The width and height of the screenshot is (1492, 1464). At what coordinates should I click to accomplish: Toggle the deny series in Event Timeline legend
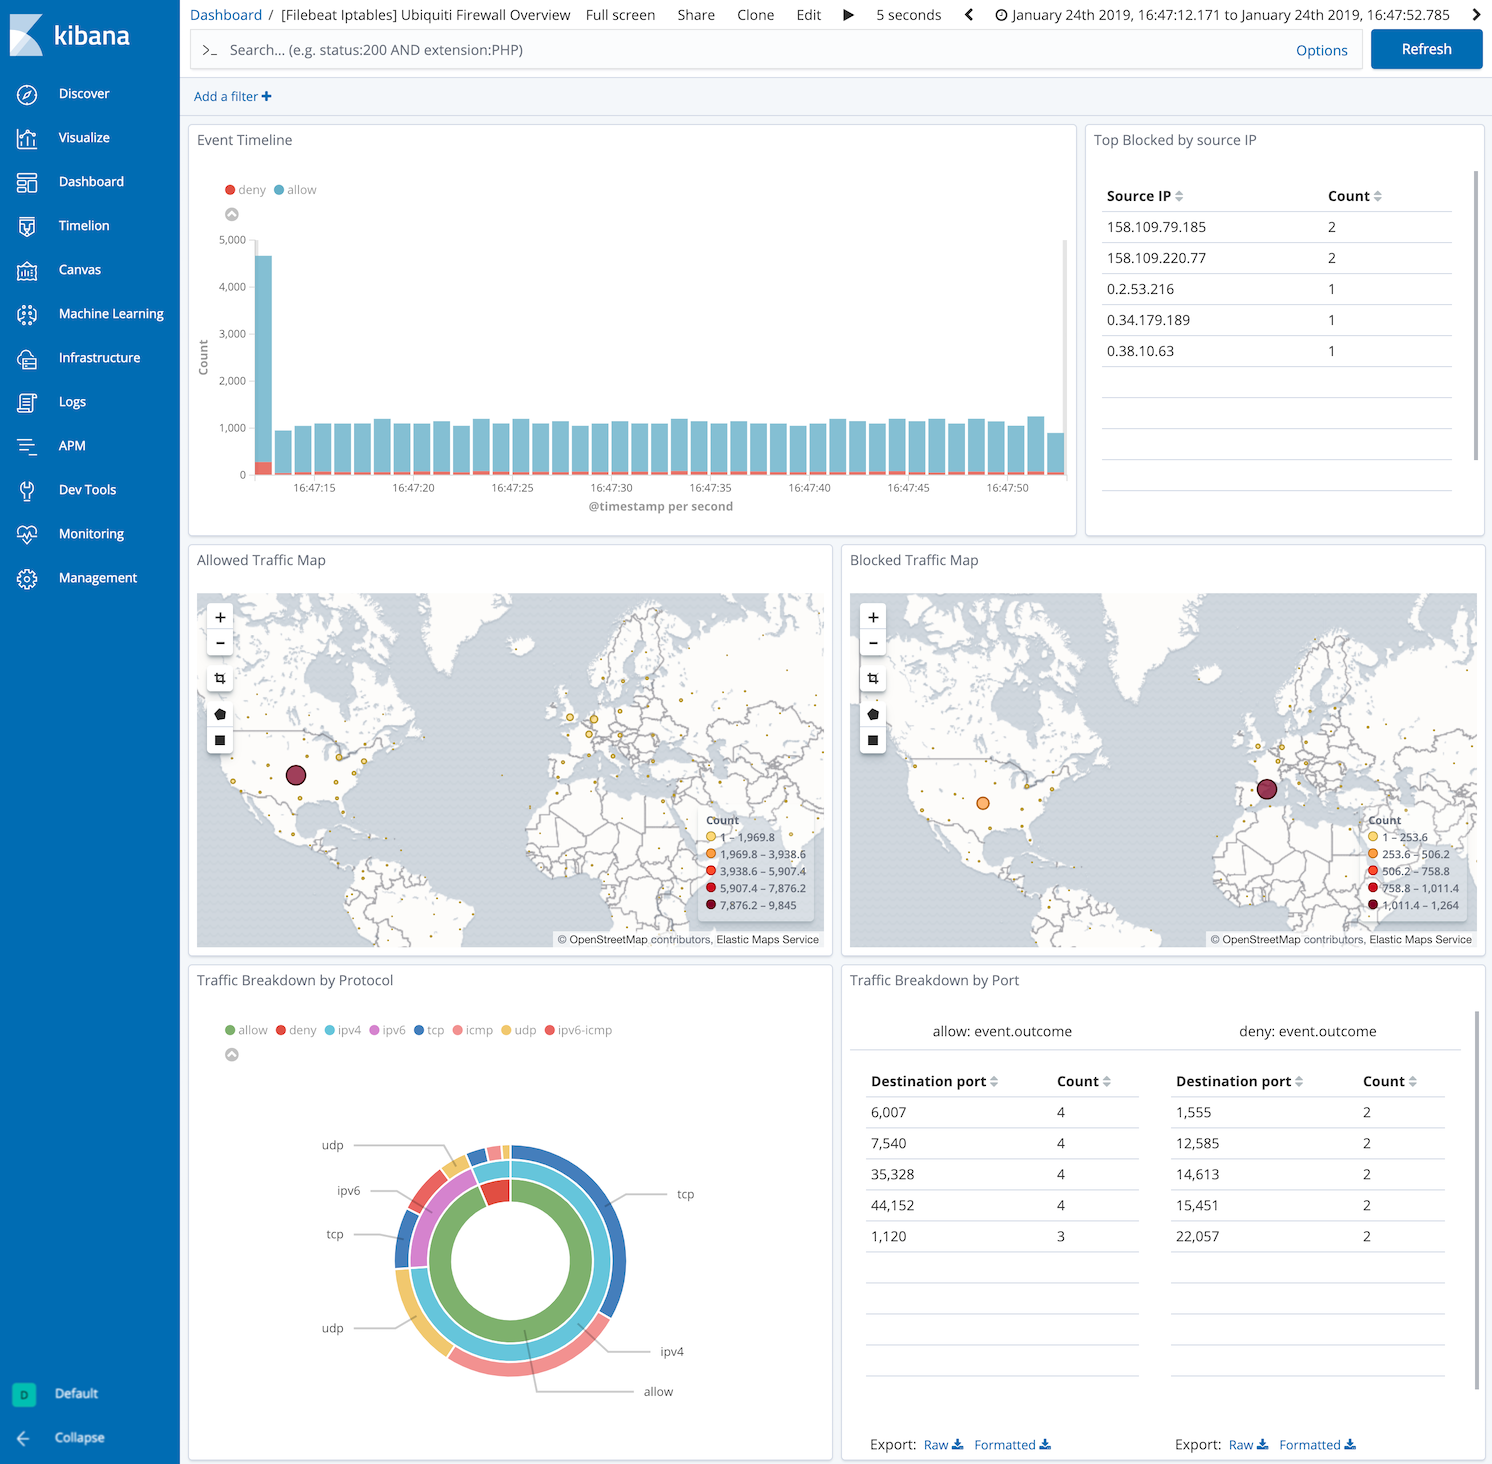[250, 189]
